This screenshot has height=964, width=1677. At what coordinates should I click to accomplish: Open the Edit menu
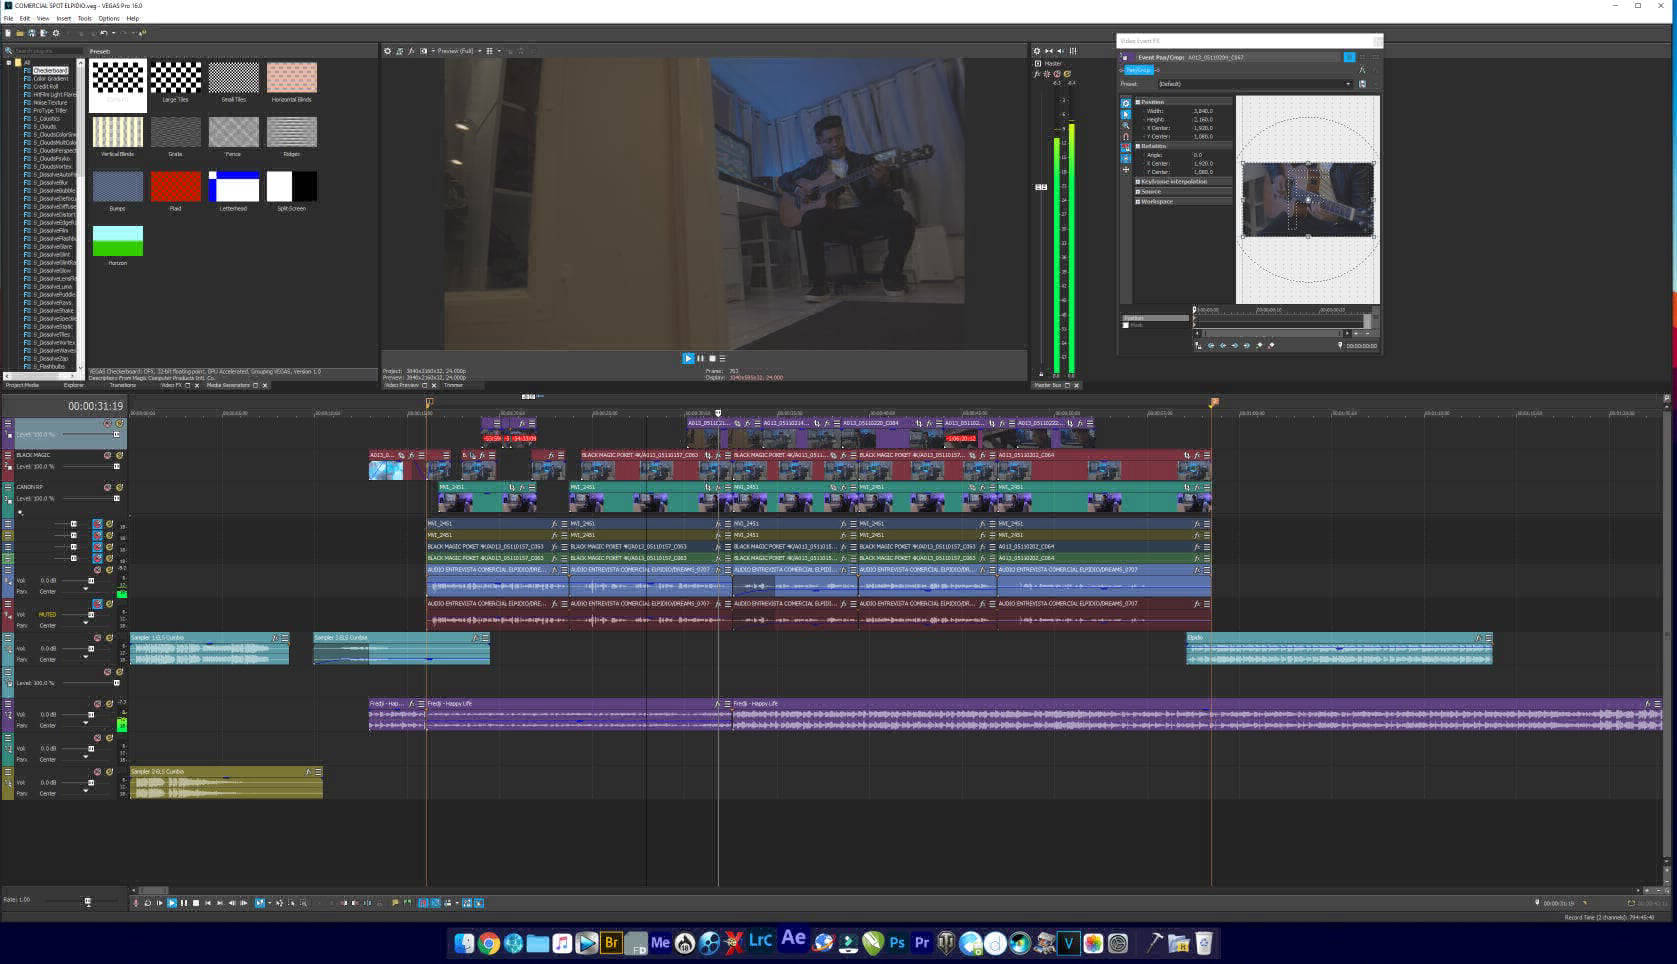click(25, 18)
